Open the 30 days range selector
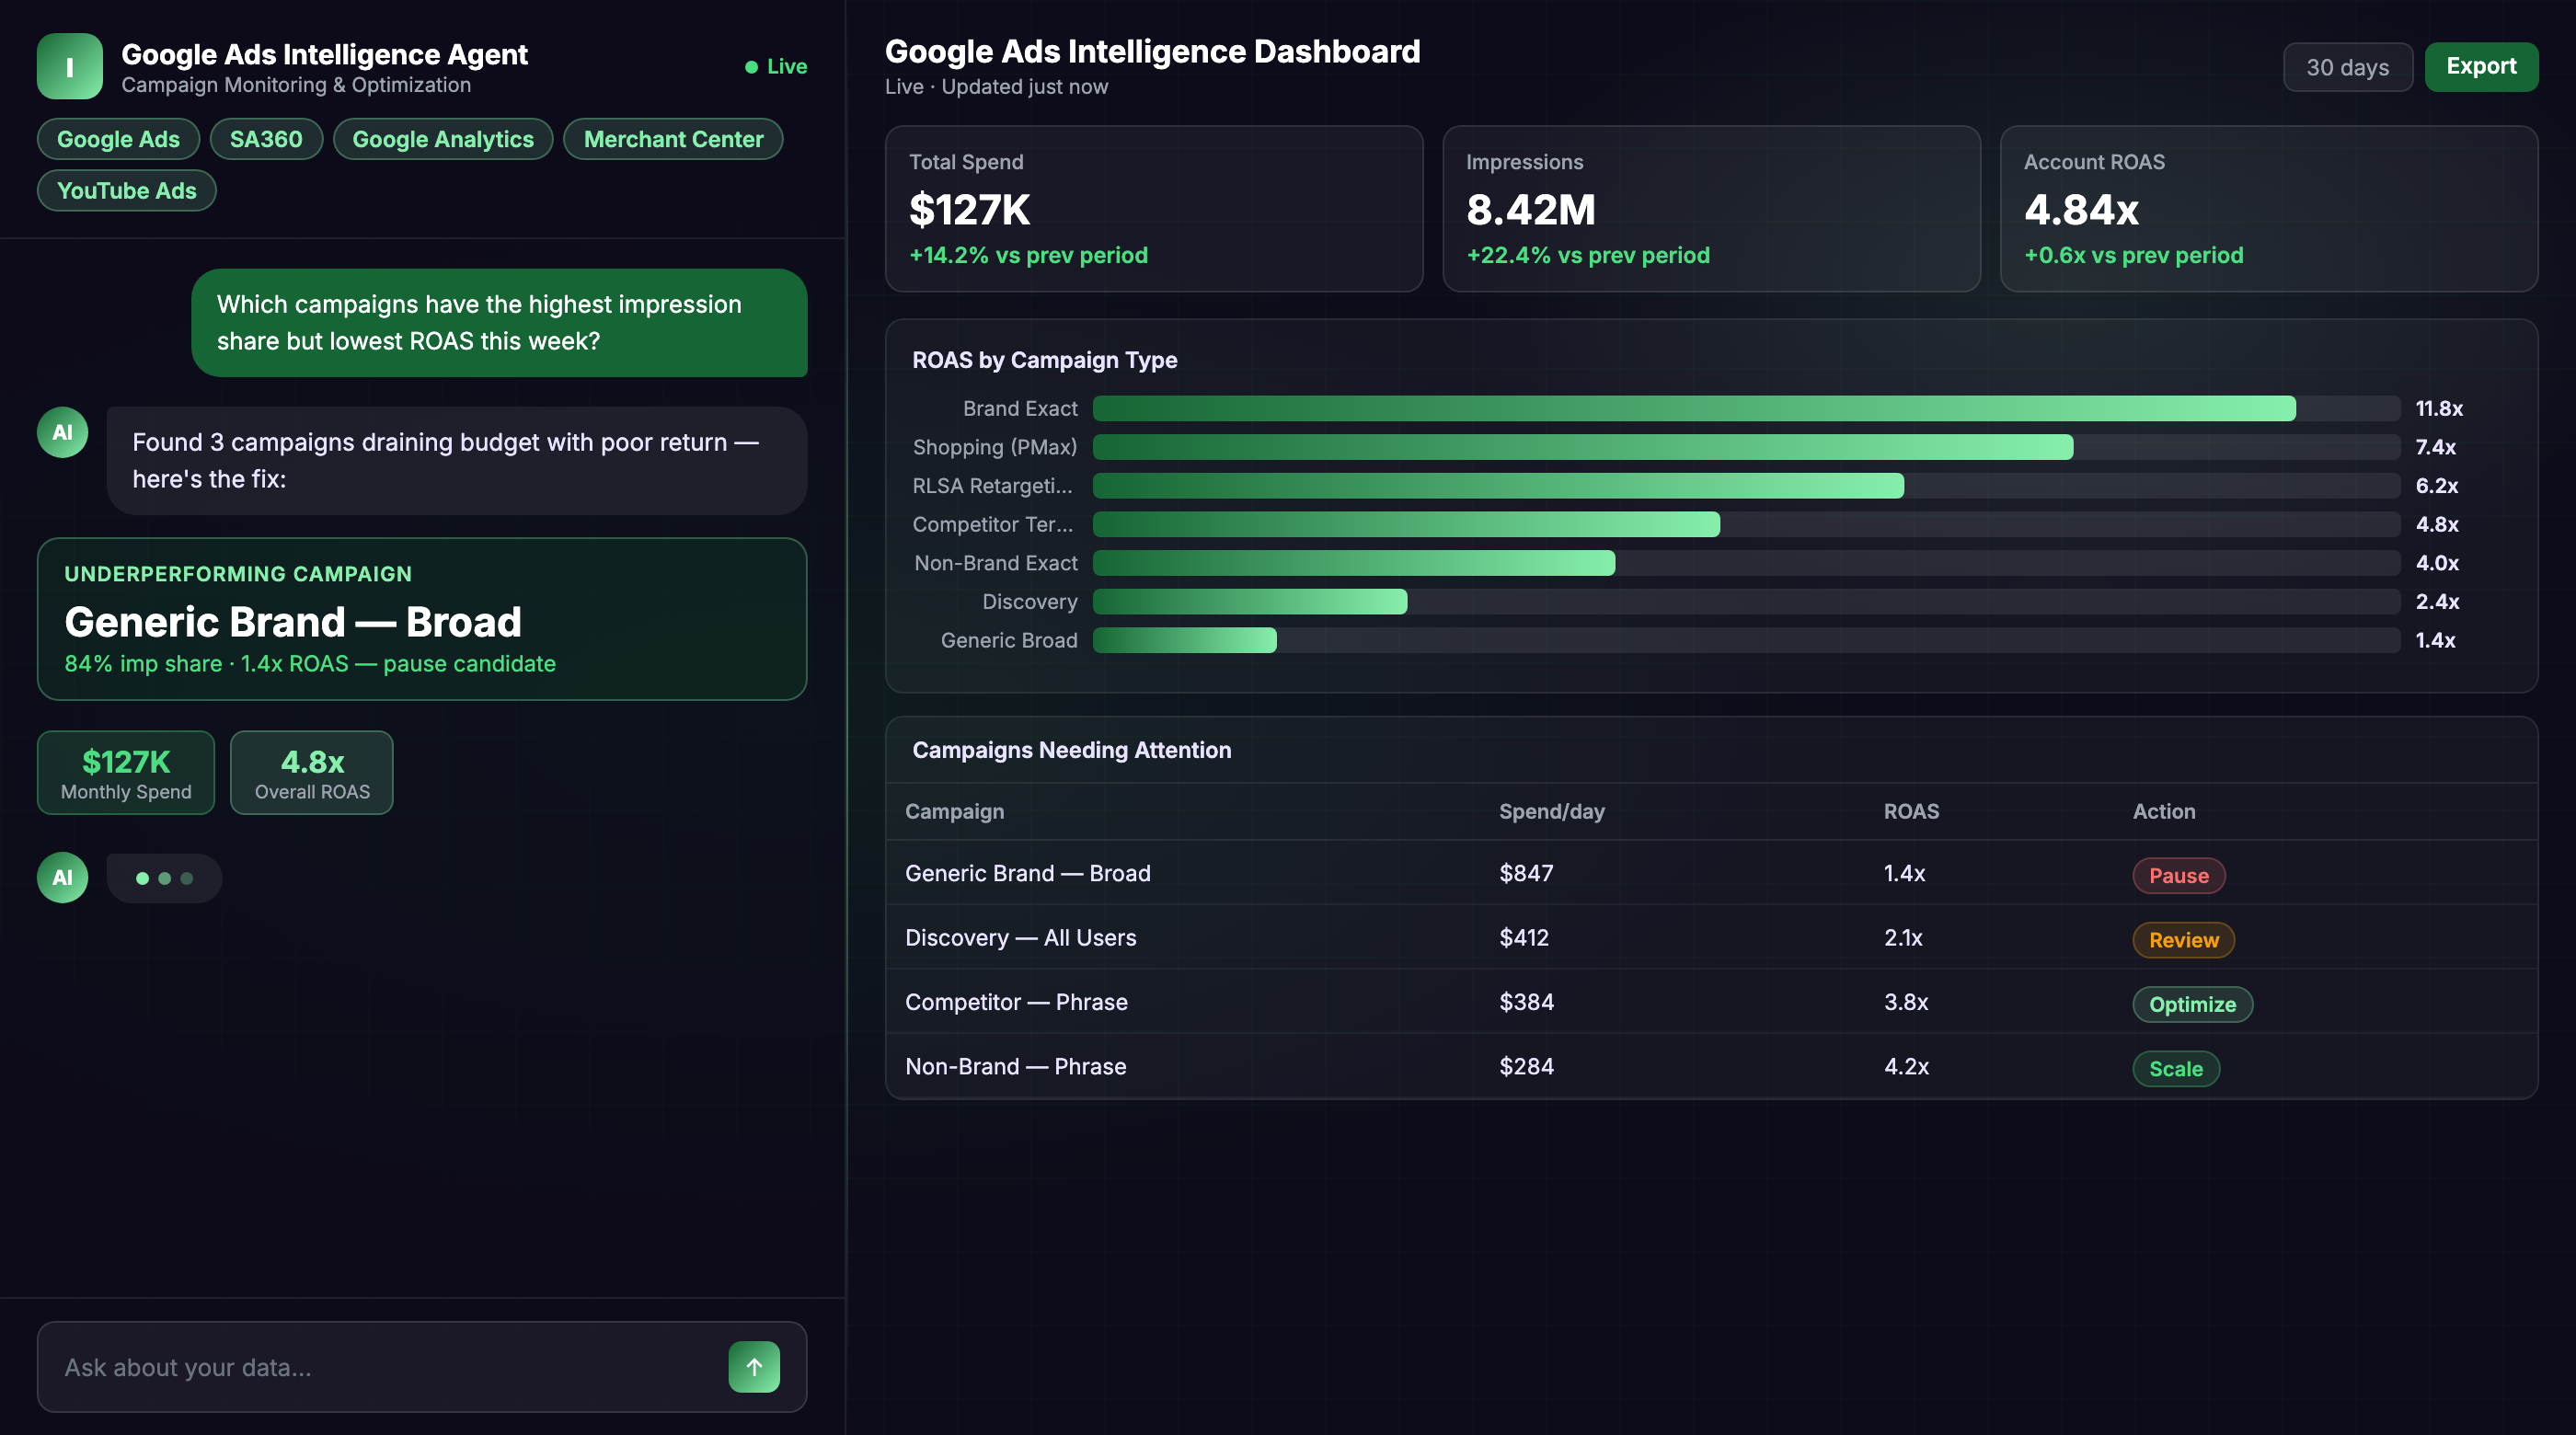2576x1435 pixels. click(2347, 67)
